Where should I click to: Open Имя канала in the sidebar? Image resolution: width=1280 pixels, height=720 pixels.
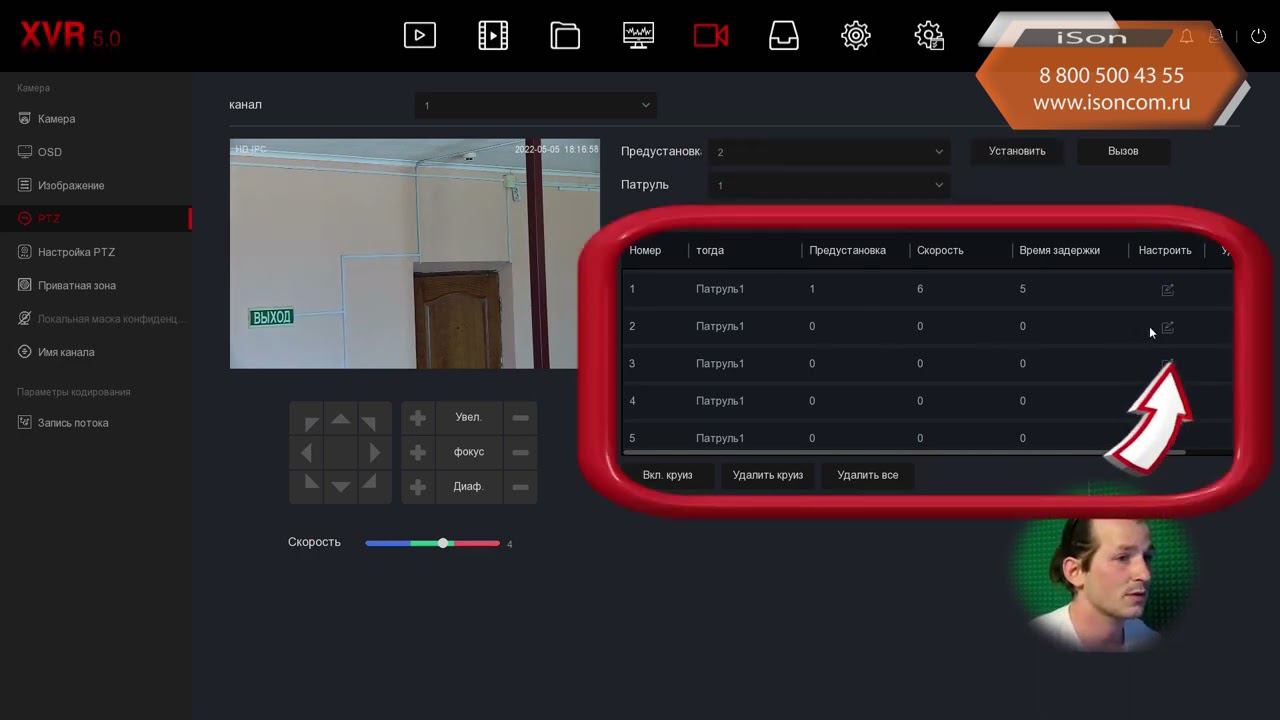point(66,352)
